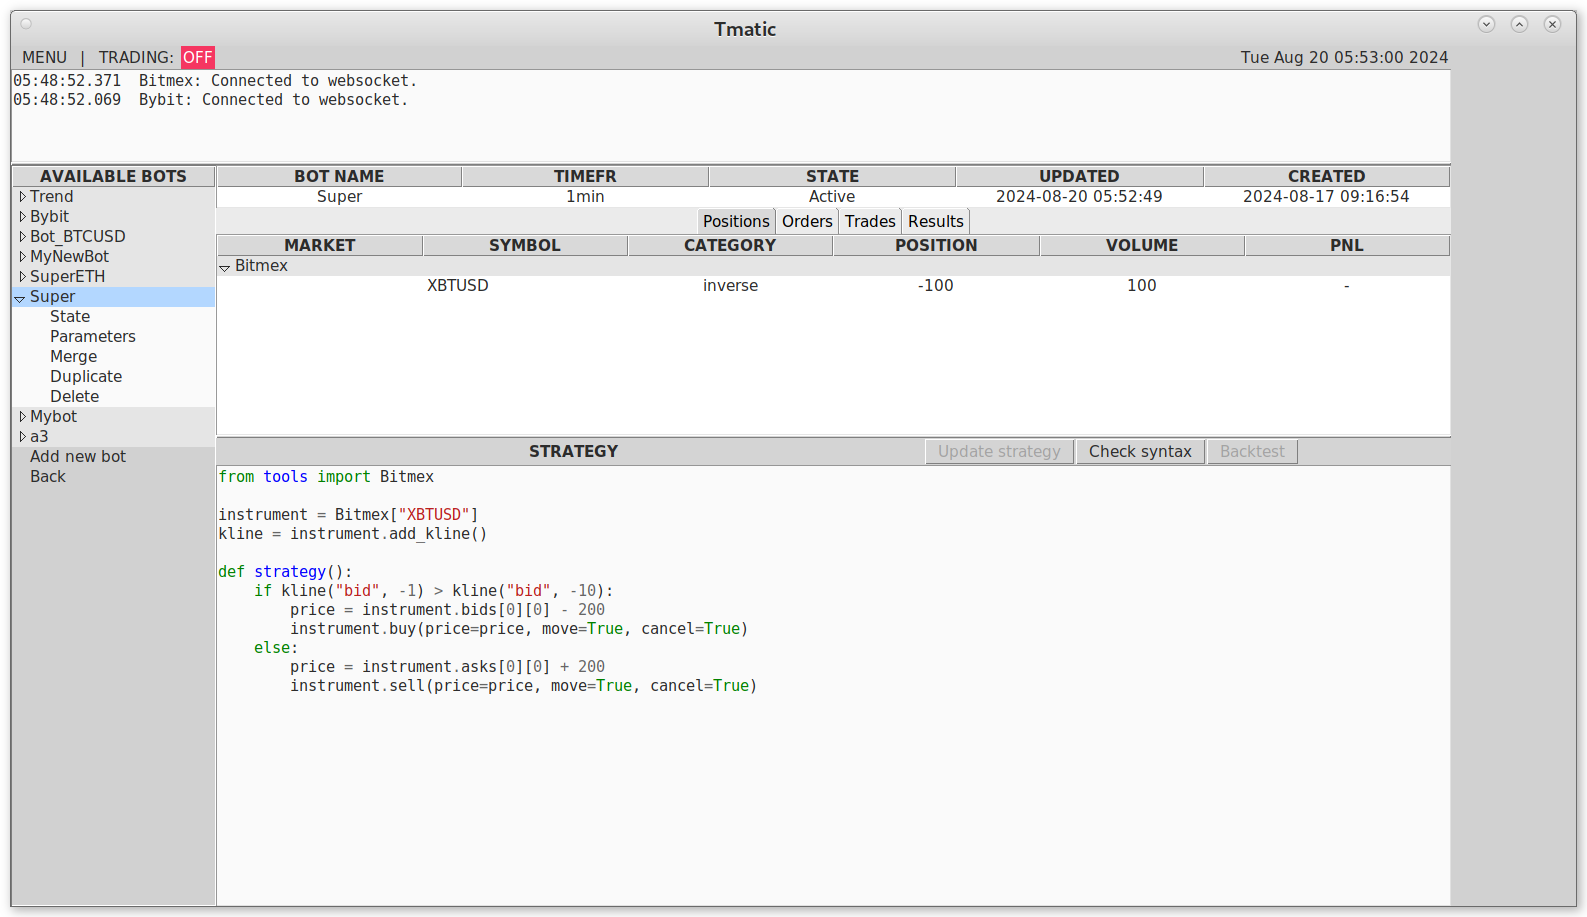Click the BOT NAME column header
Viewport: 1587px width, 917px height.
point(339,176)
